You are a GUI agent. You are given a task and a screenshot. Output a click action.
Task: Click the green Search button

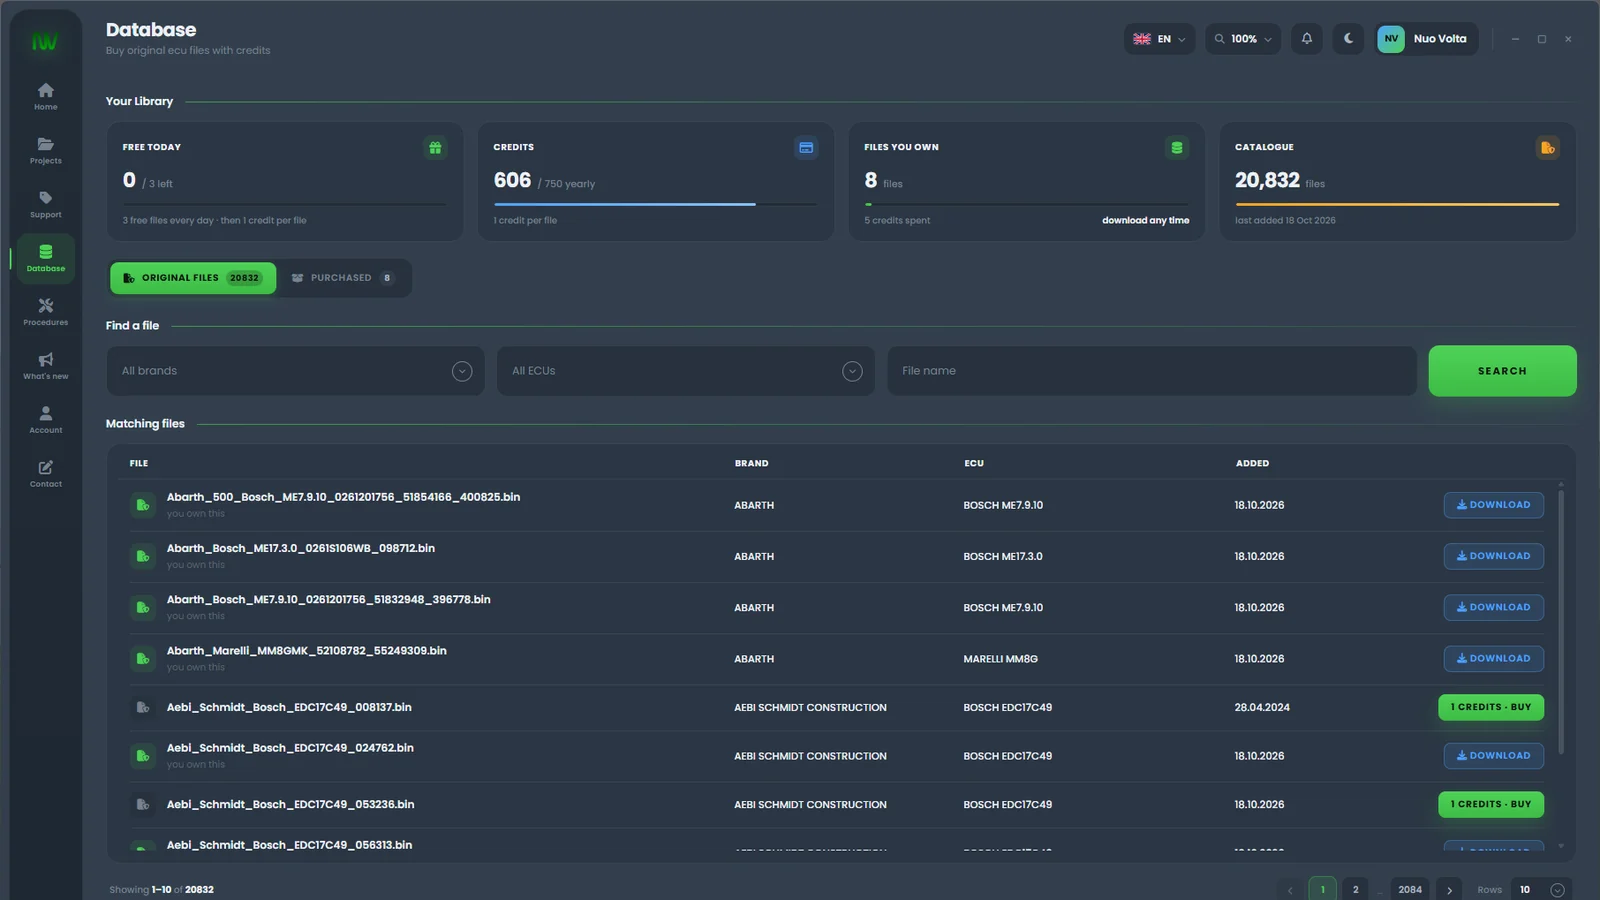click(x=1502, y=371)
